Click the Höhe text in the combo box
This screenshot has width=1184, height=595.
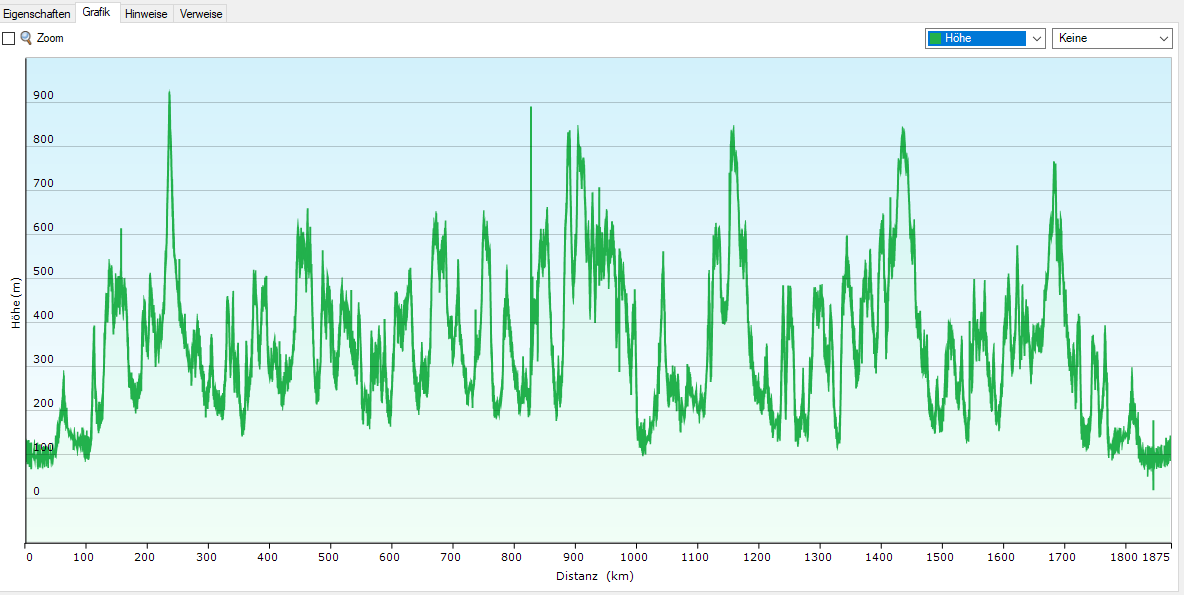point(958,39)
